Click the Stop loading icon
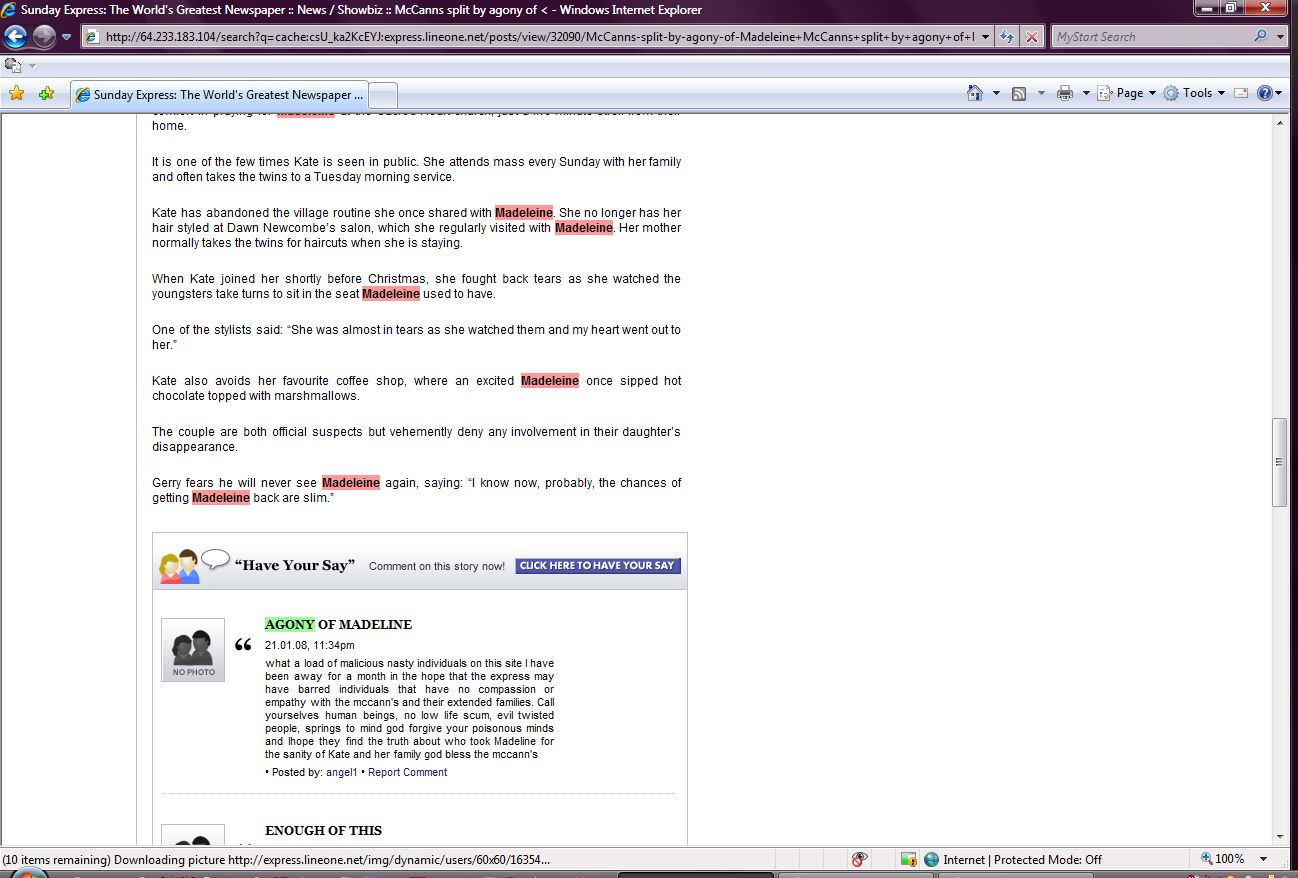 point(1030,37)
